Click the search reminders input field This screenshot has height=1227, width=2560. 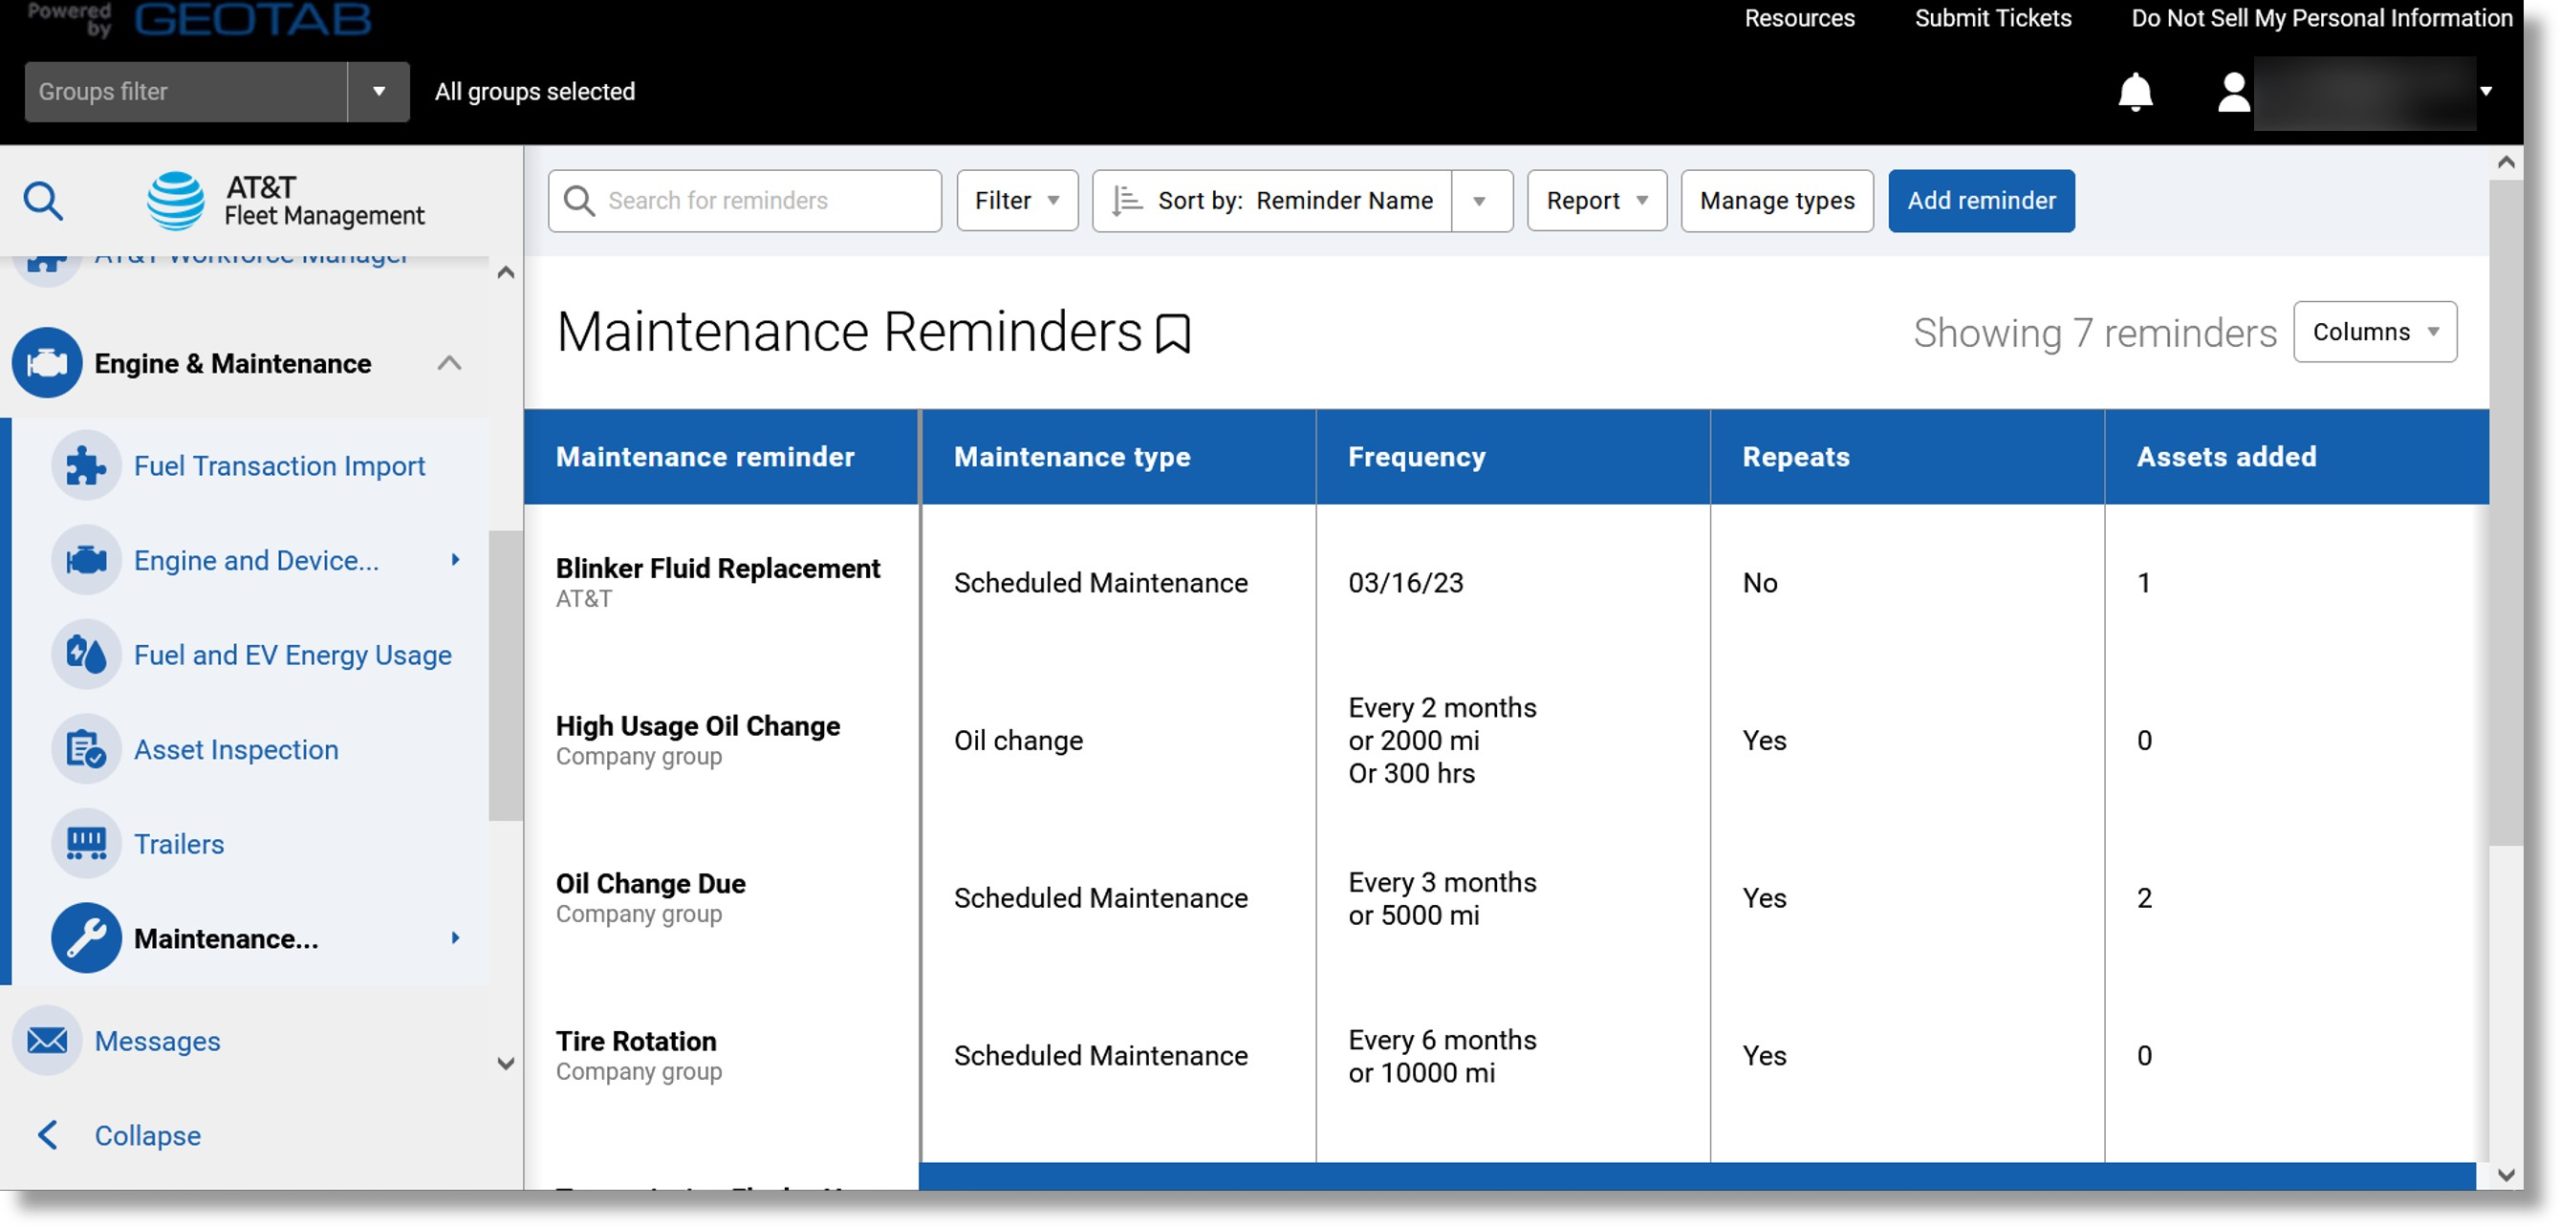[744, 199]
